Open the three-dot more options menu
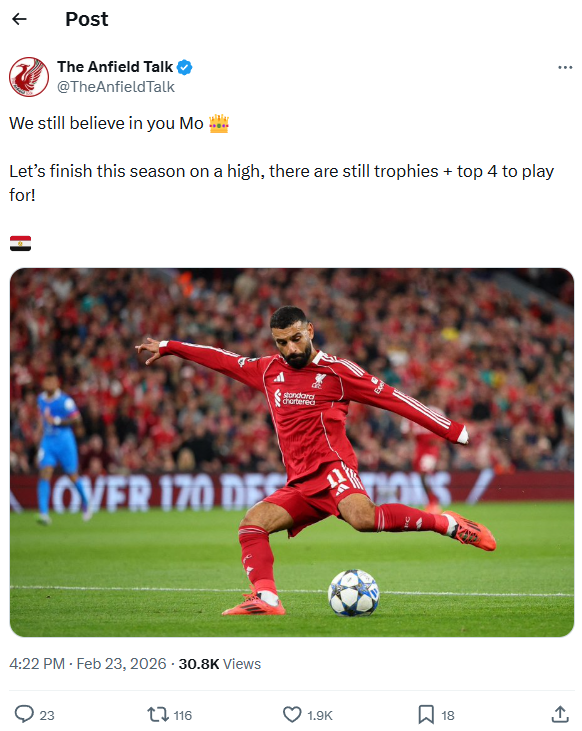Image resolution: width=582 pixels, height=731 pixels. coord(565,68)
